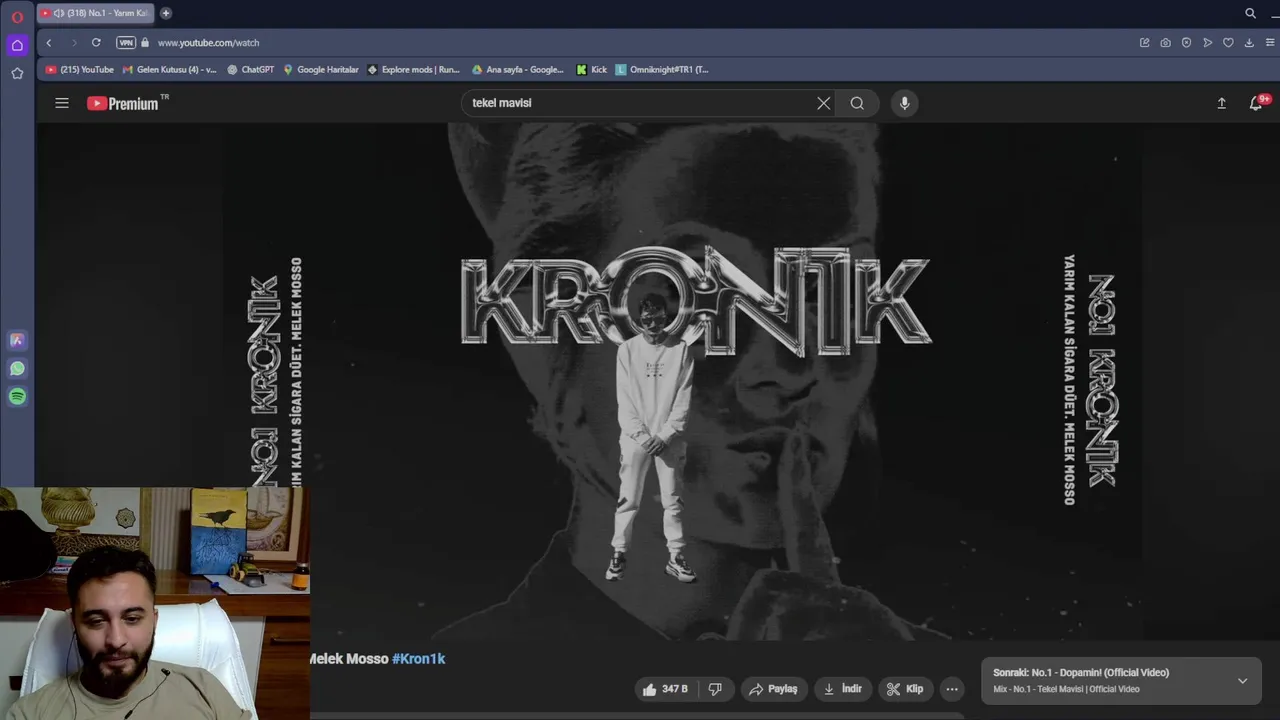Open the Gelen Kutusu Gmail bookmark
Viewport: 1280px width, 720px height.
[169, 70]
